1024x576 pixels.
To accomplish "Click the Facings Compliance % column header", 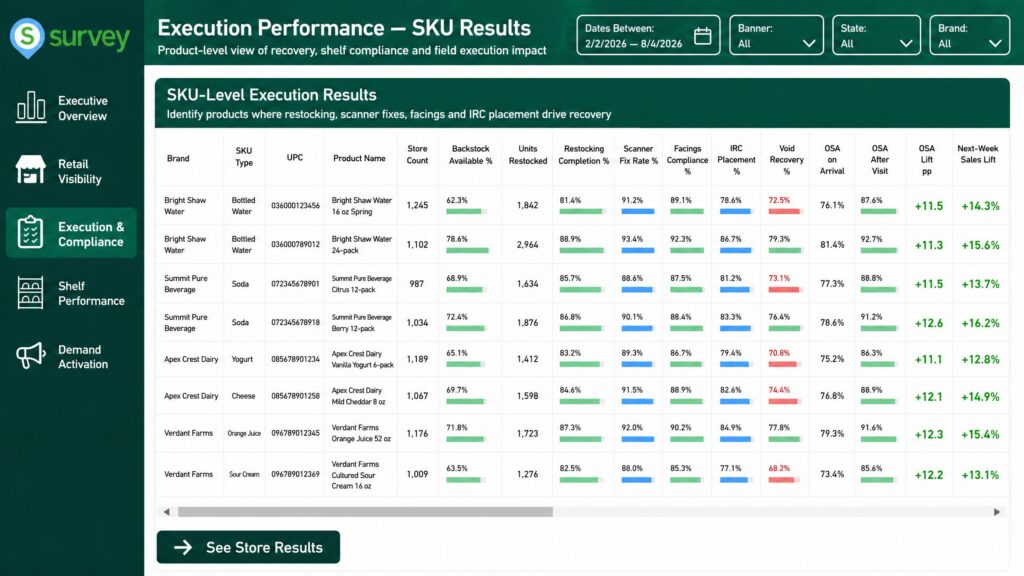I will (687, 160).
